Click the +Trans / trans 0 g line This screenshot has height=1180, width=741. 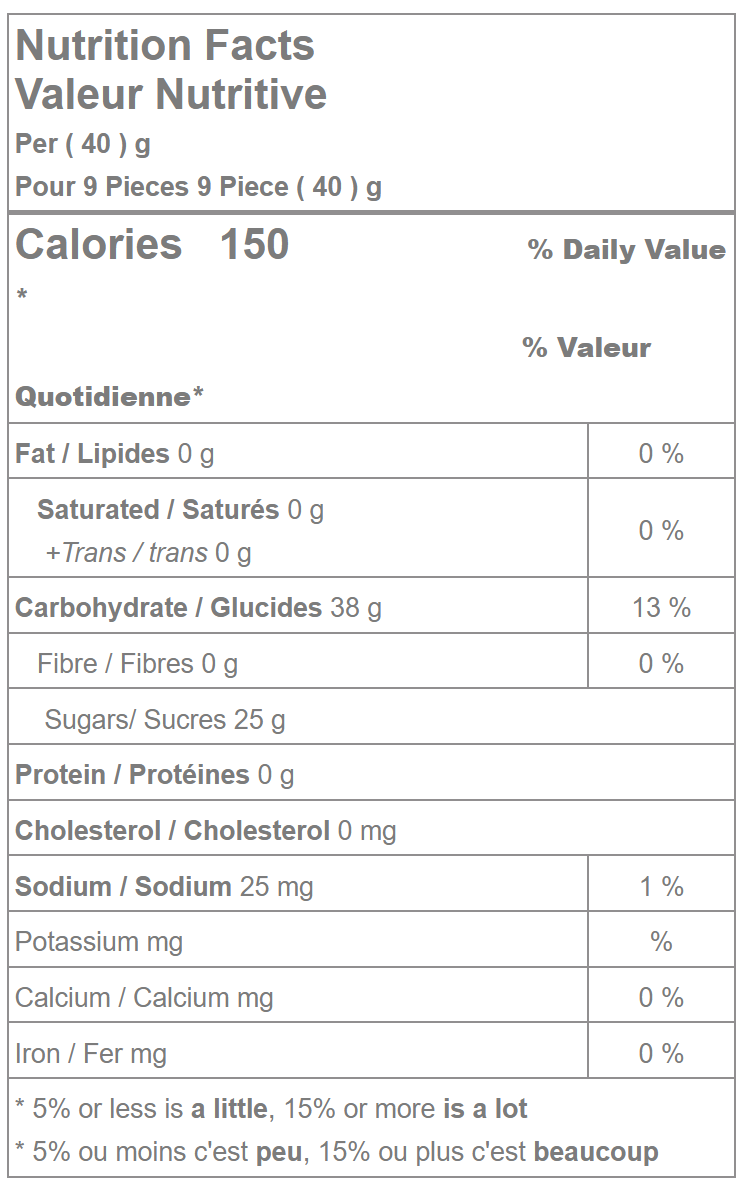point(148,553)
